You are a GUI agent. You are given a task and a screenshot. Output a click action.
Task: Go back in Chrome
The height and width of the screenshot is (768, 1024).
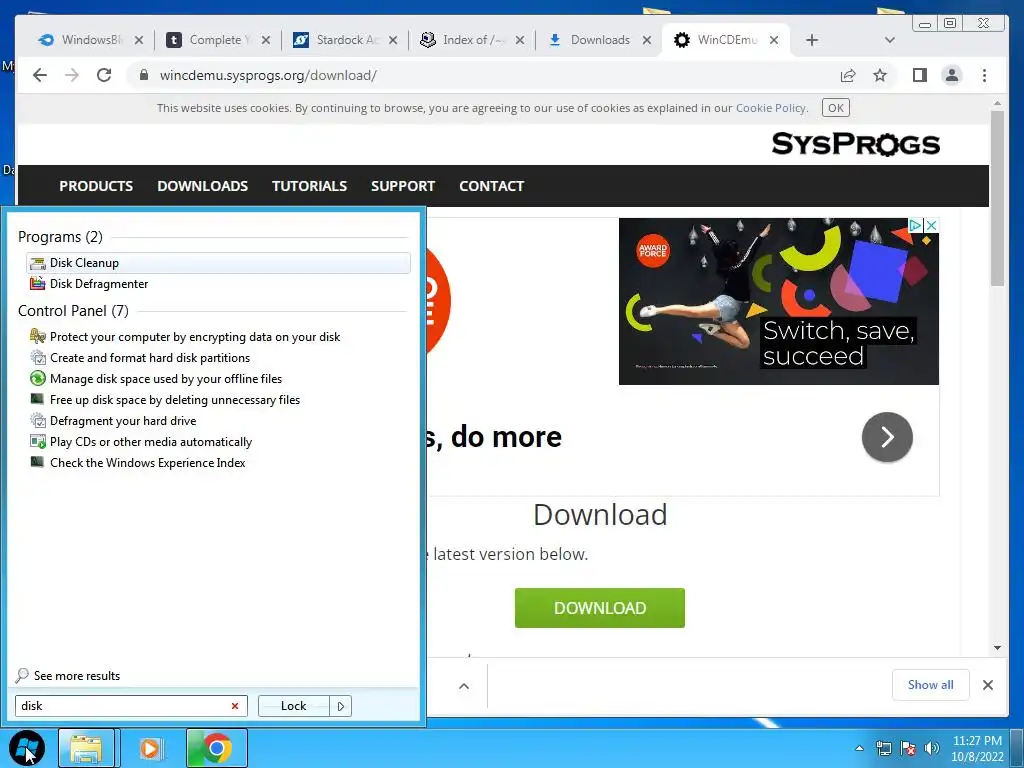[x=40, y=75]
